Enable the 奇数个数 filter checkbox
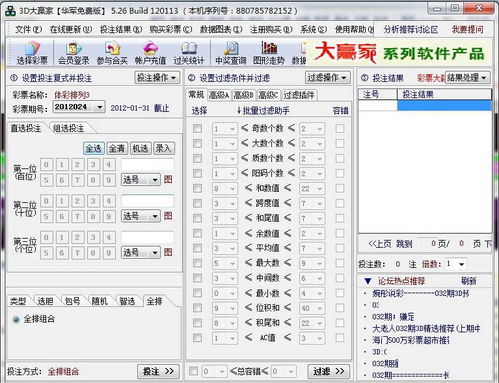The width and height of the screenshot is (499, 383). point(197,128)
